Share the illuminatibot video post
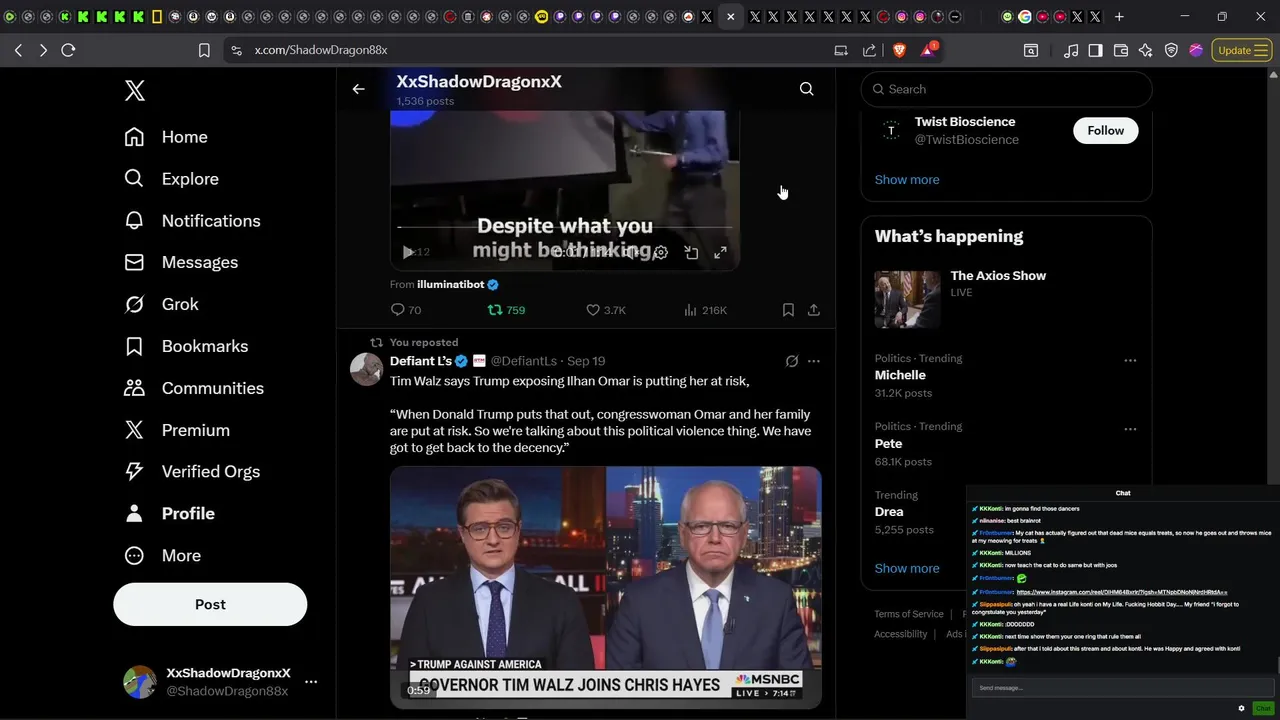The height and width of the screenshot is (720, 1280). 814,310
